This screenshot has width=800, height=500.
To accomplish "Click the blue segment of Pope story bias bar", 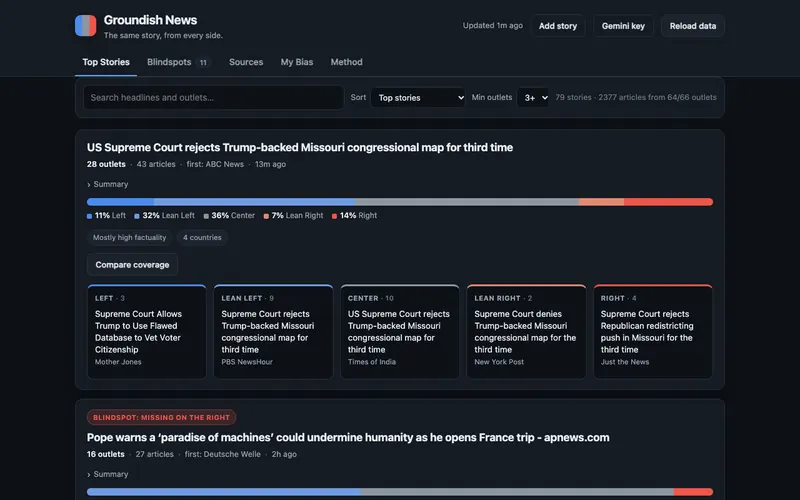I will click(x=224, y=492).
